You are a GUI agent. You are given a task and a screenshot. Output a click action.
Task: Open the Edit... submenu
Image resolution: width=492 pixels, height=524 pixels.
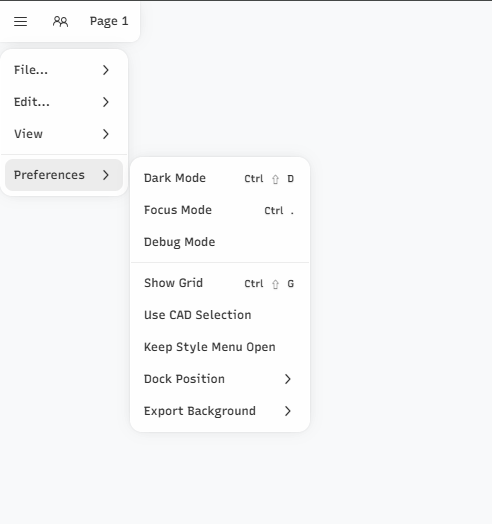[x=64, y=102]
